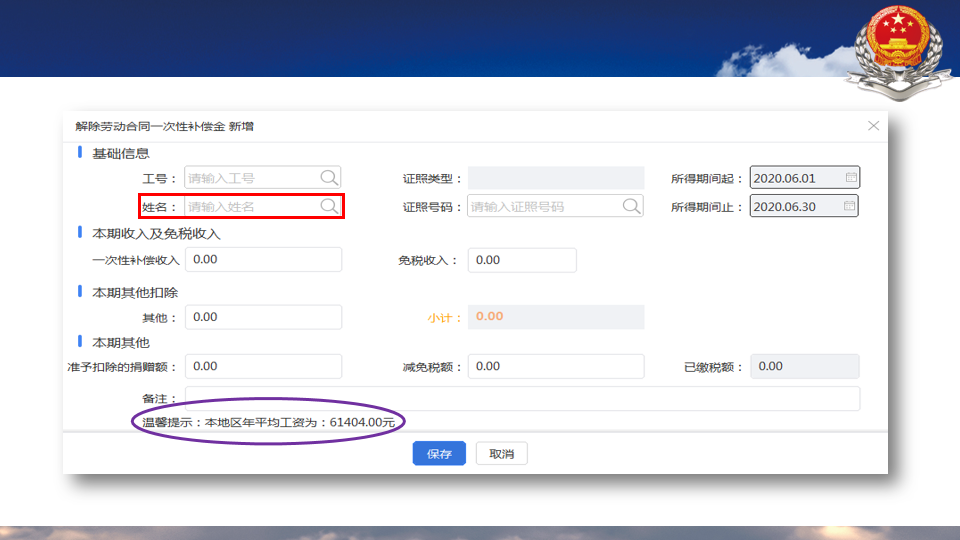The width and height of the screenshot is (960, 540).
Task: Click the 证照类型 field
Action: pyautogui.click(x=556, y=178)
